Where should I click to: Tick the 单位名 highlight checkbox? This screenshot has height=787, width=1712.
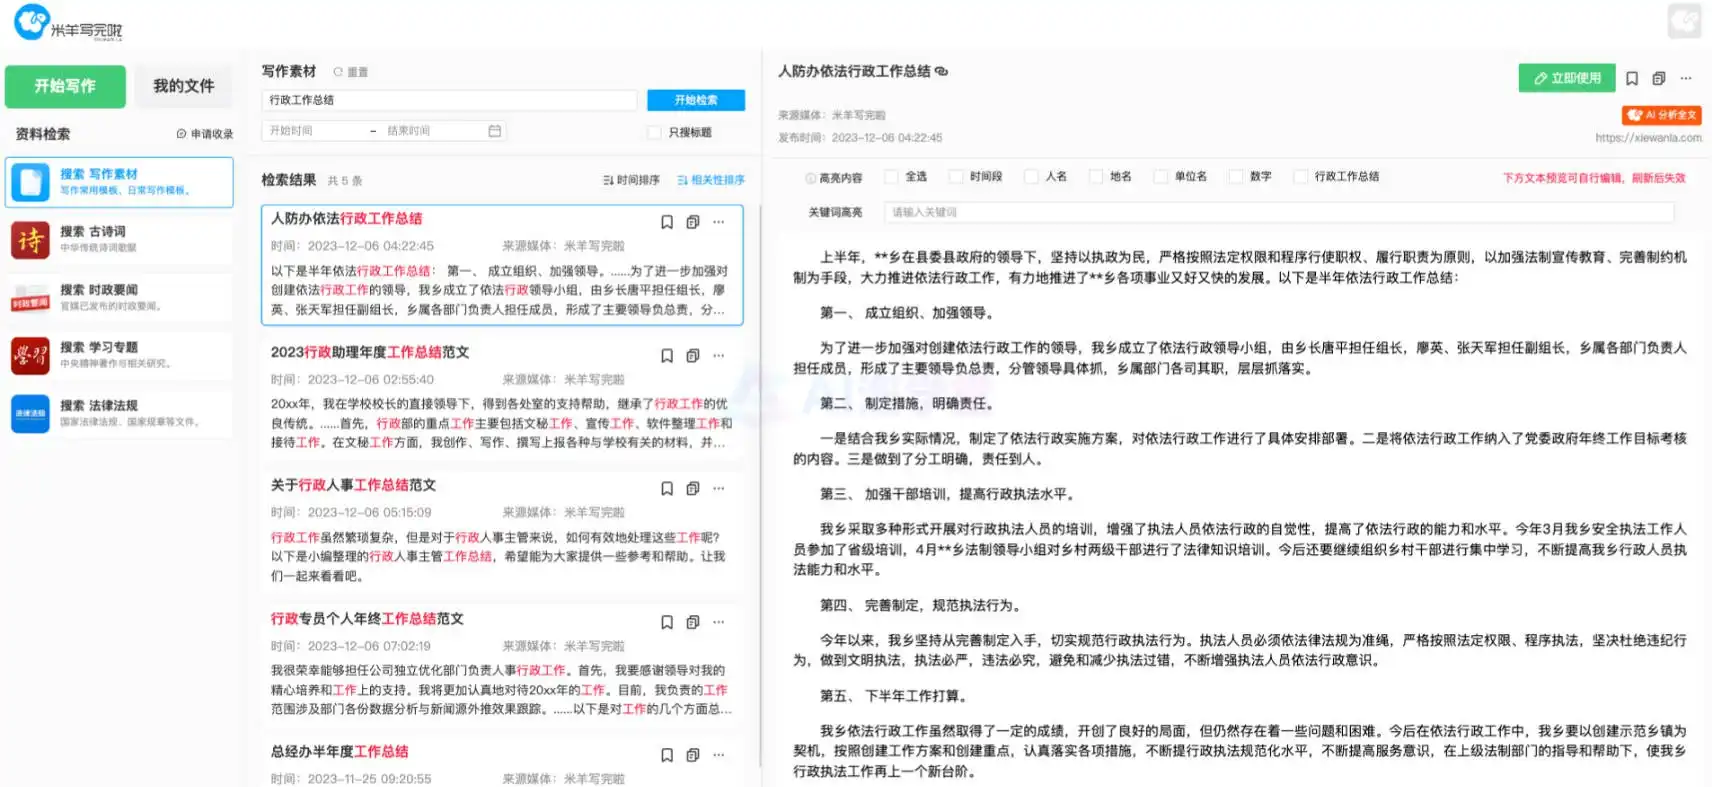pos(1160,177)
